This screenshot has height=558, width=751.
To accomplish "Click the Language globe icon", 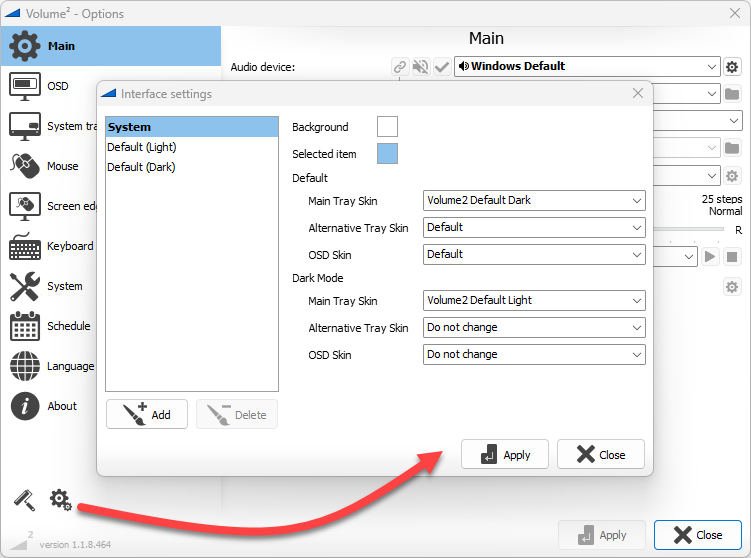I will (24, 366).
